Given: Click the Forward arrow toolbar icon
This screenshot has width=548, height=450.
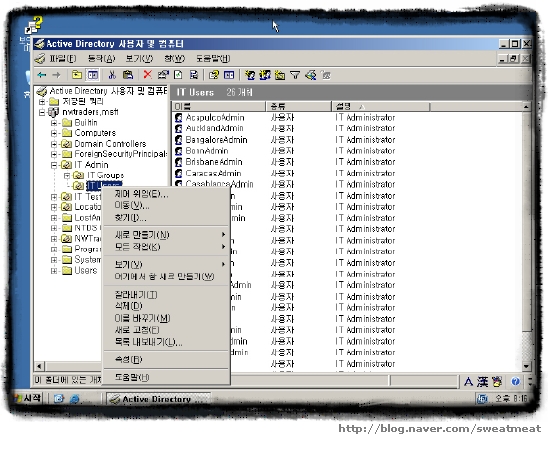Looking at the screenshot, I should click(56, 75).
